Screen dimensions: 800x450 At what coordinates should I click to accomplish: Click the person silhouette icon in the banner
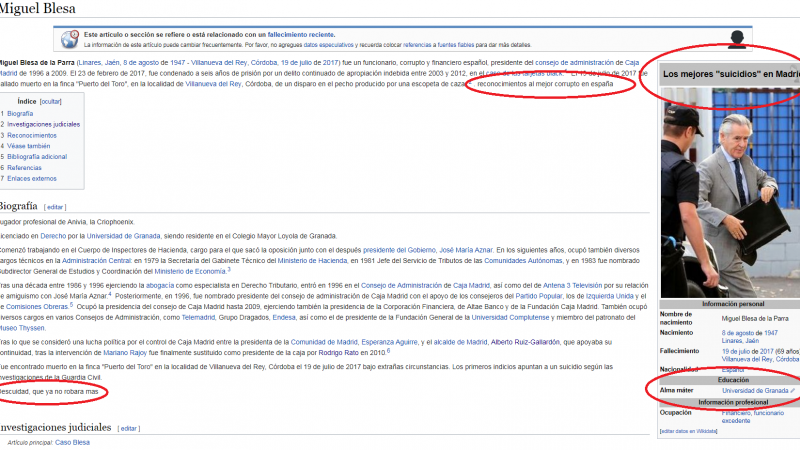point(736,39)
